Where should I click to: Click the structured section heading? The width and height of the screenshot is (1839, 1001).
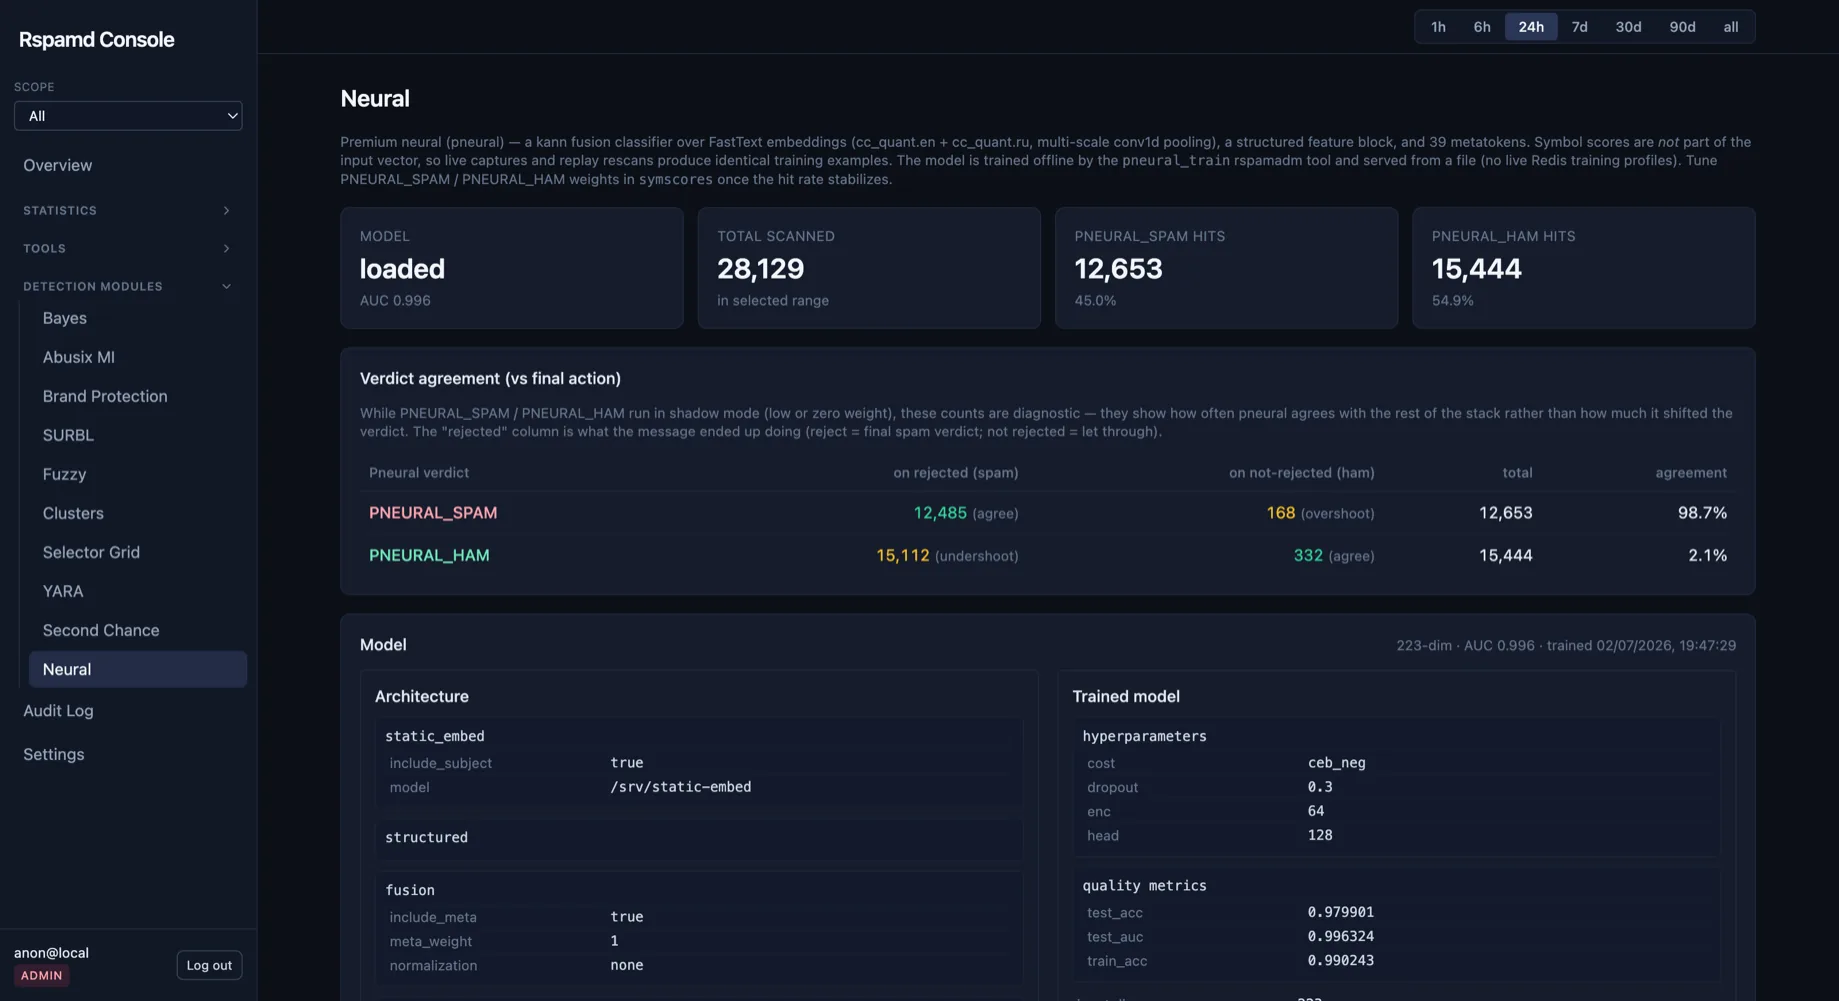click(427, 838)
